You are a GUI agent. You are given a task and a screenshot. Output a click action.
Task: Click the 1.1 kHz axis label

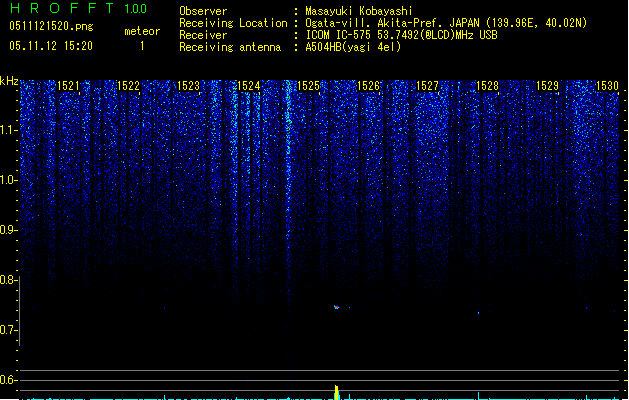click(x=8, y=130)
